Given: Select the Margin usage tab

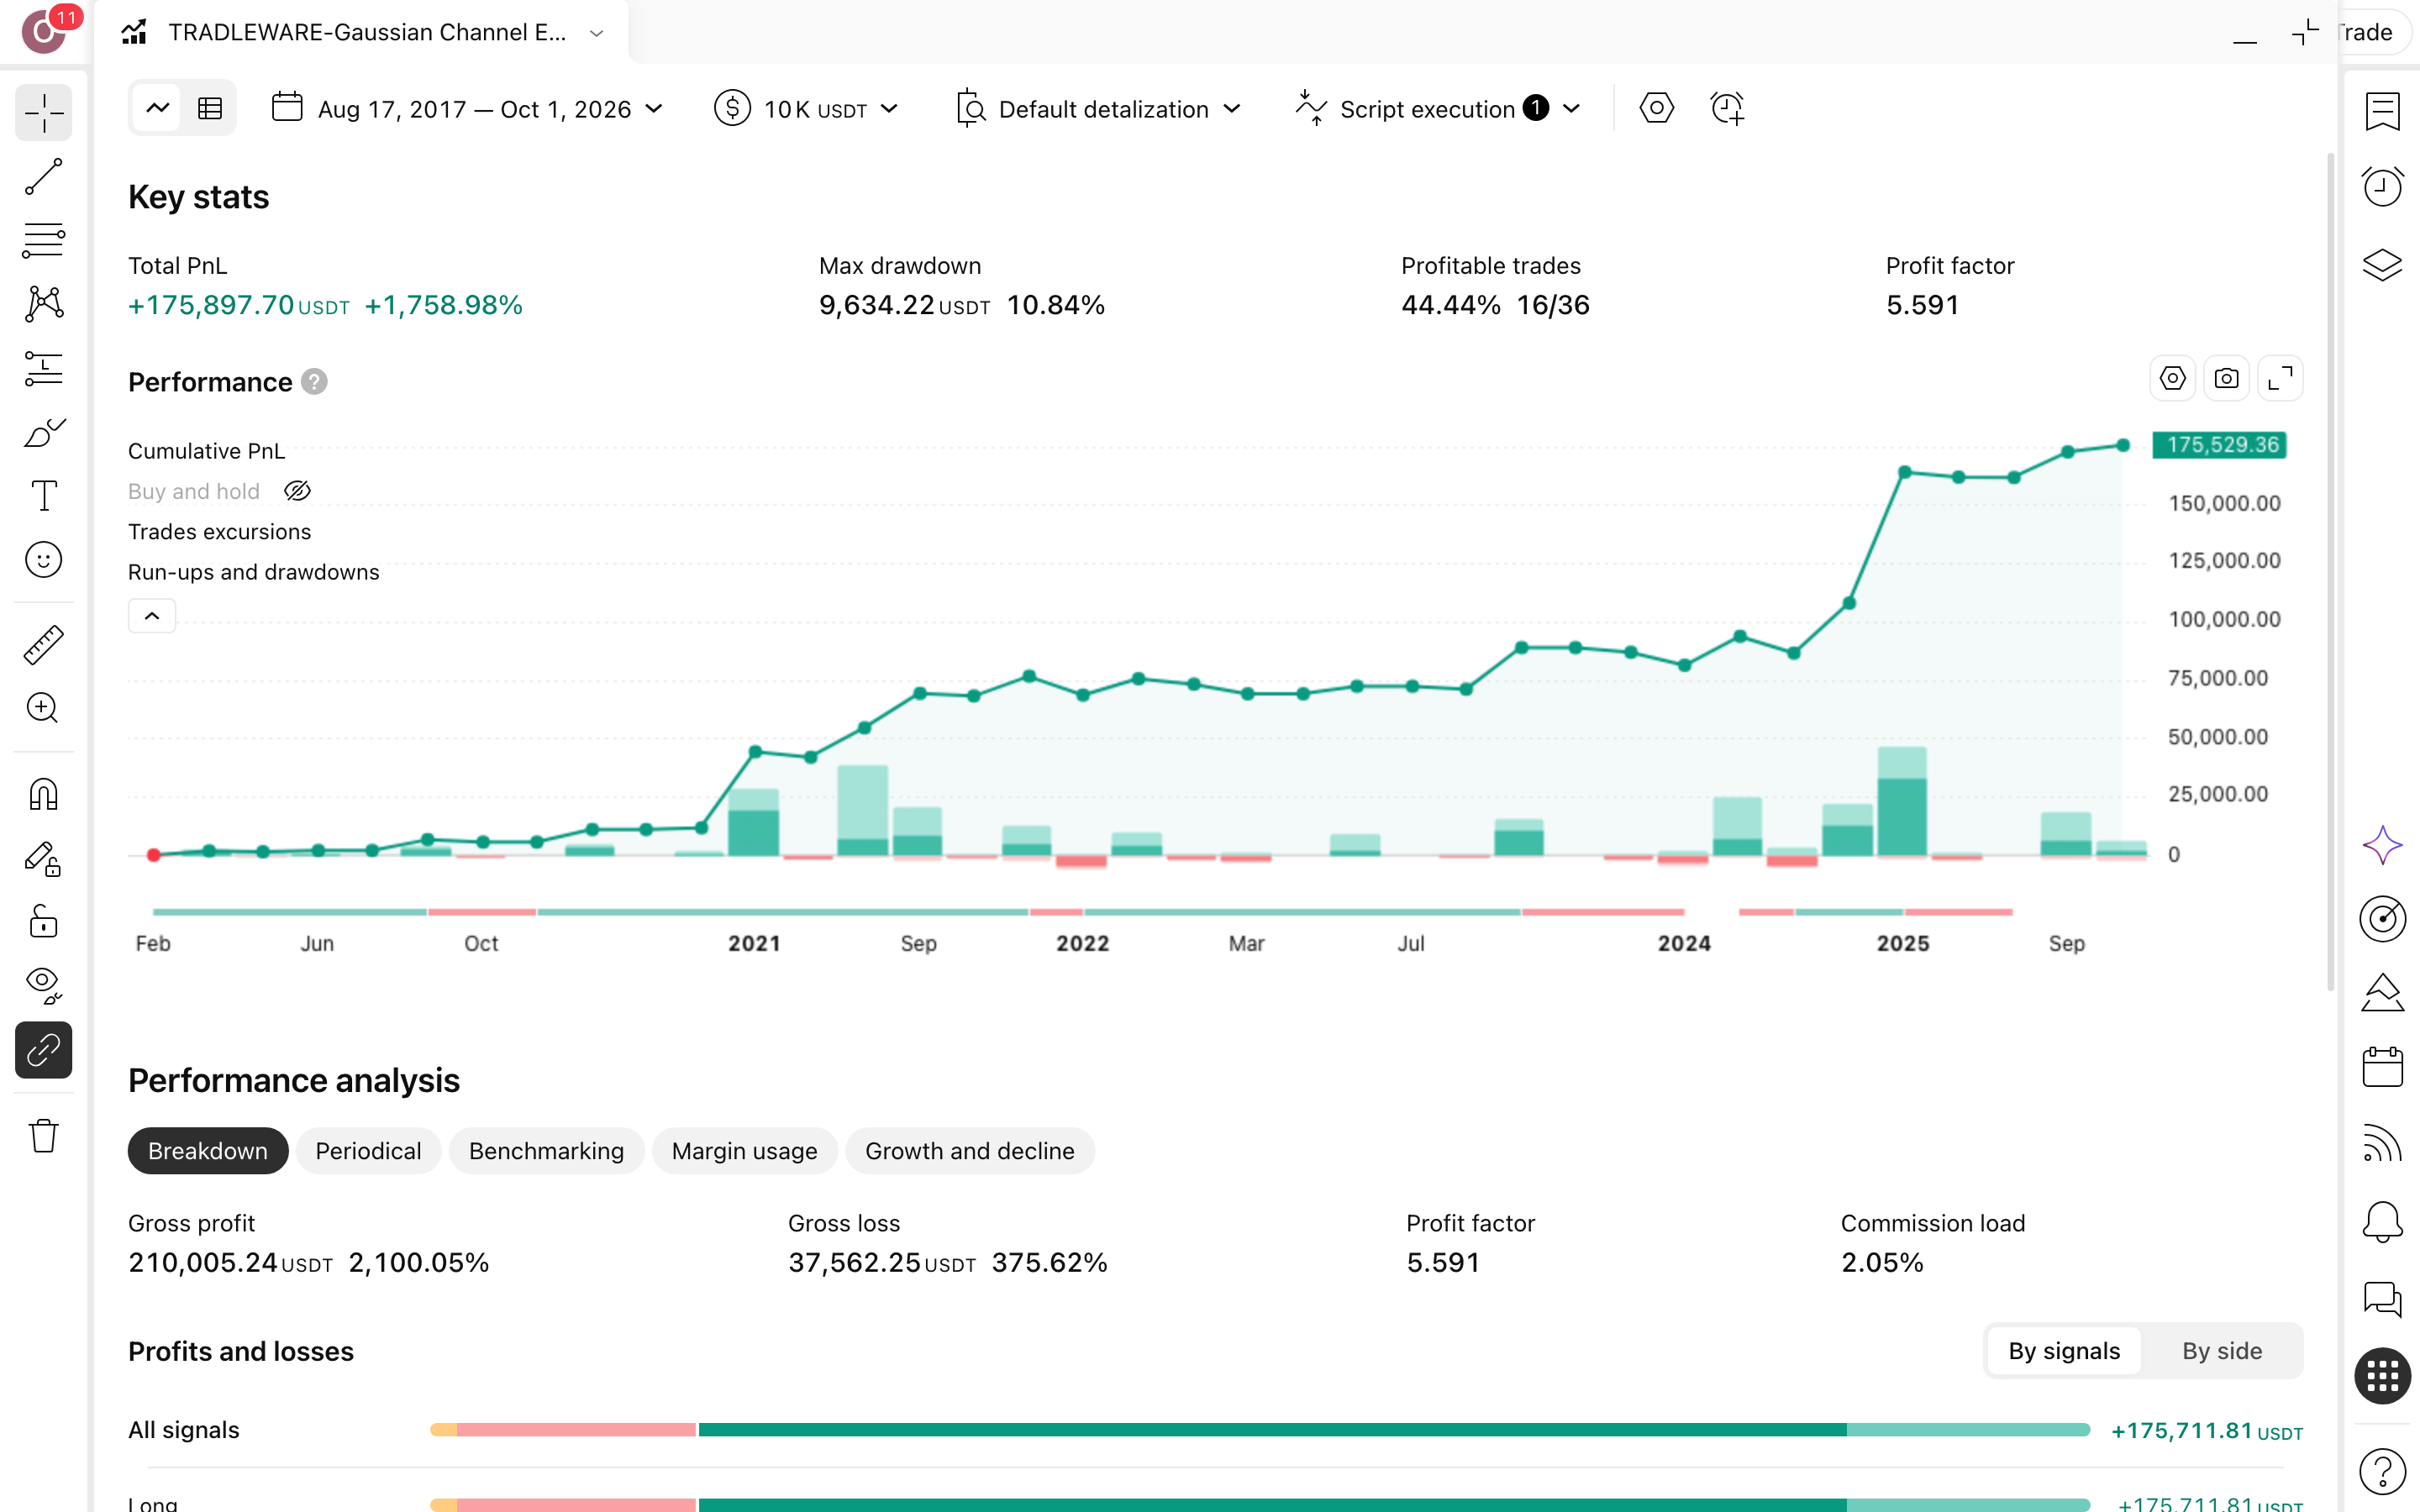Looking at the screenshot, I should [x=744, y=1151].
